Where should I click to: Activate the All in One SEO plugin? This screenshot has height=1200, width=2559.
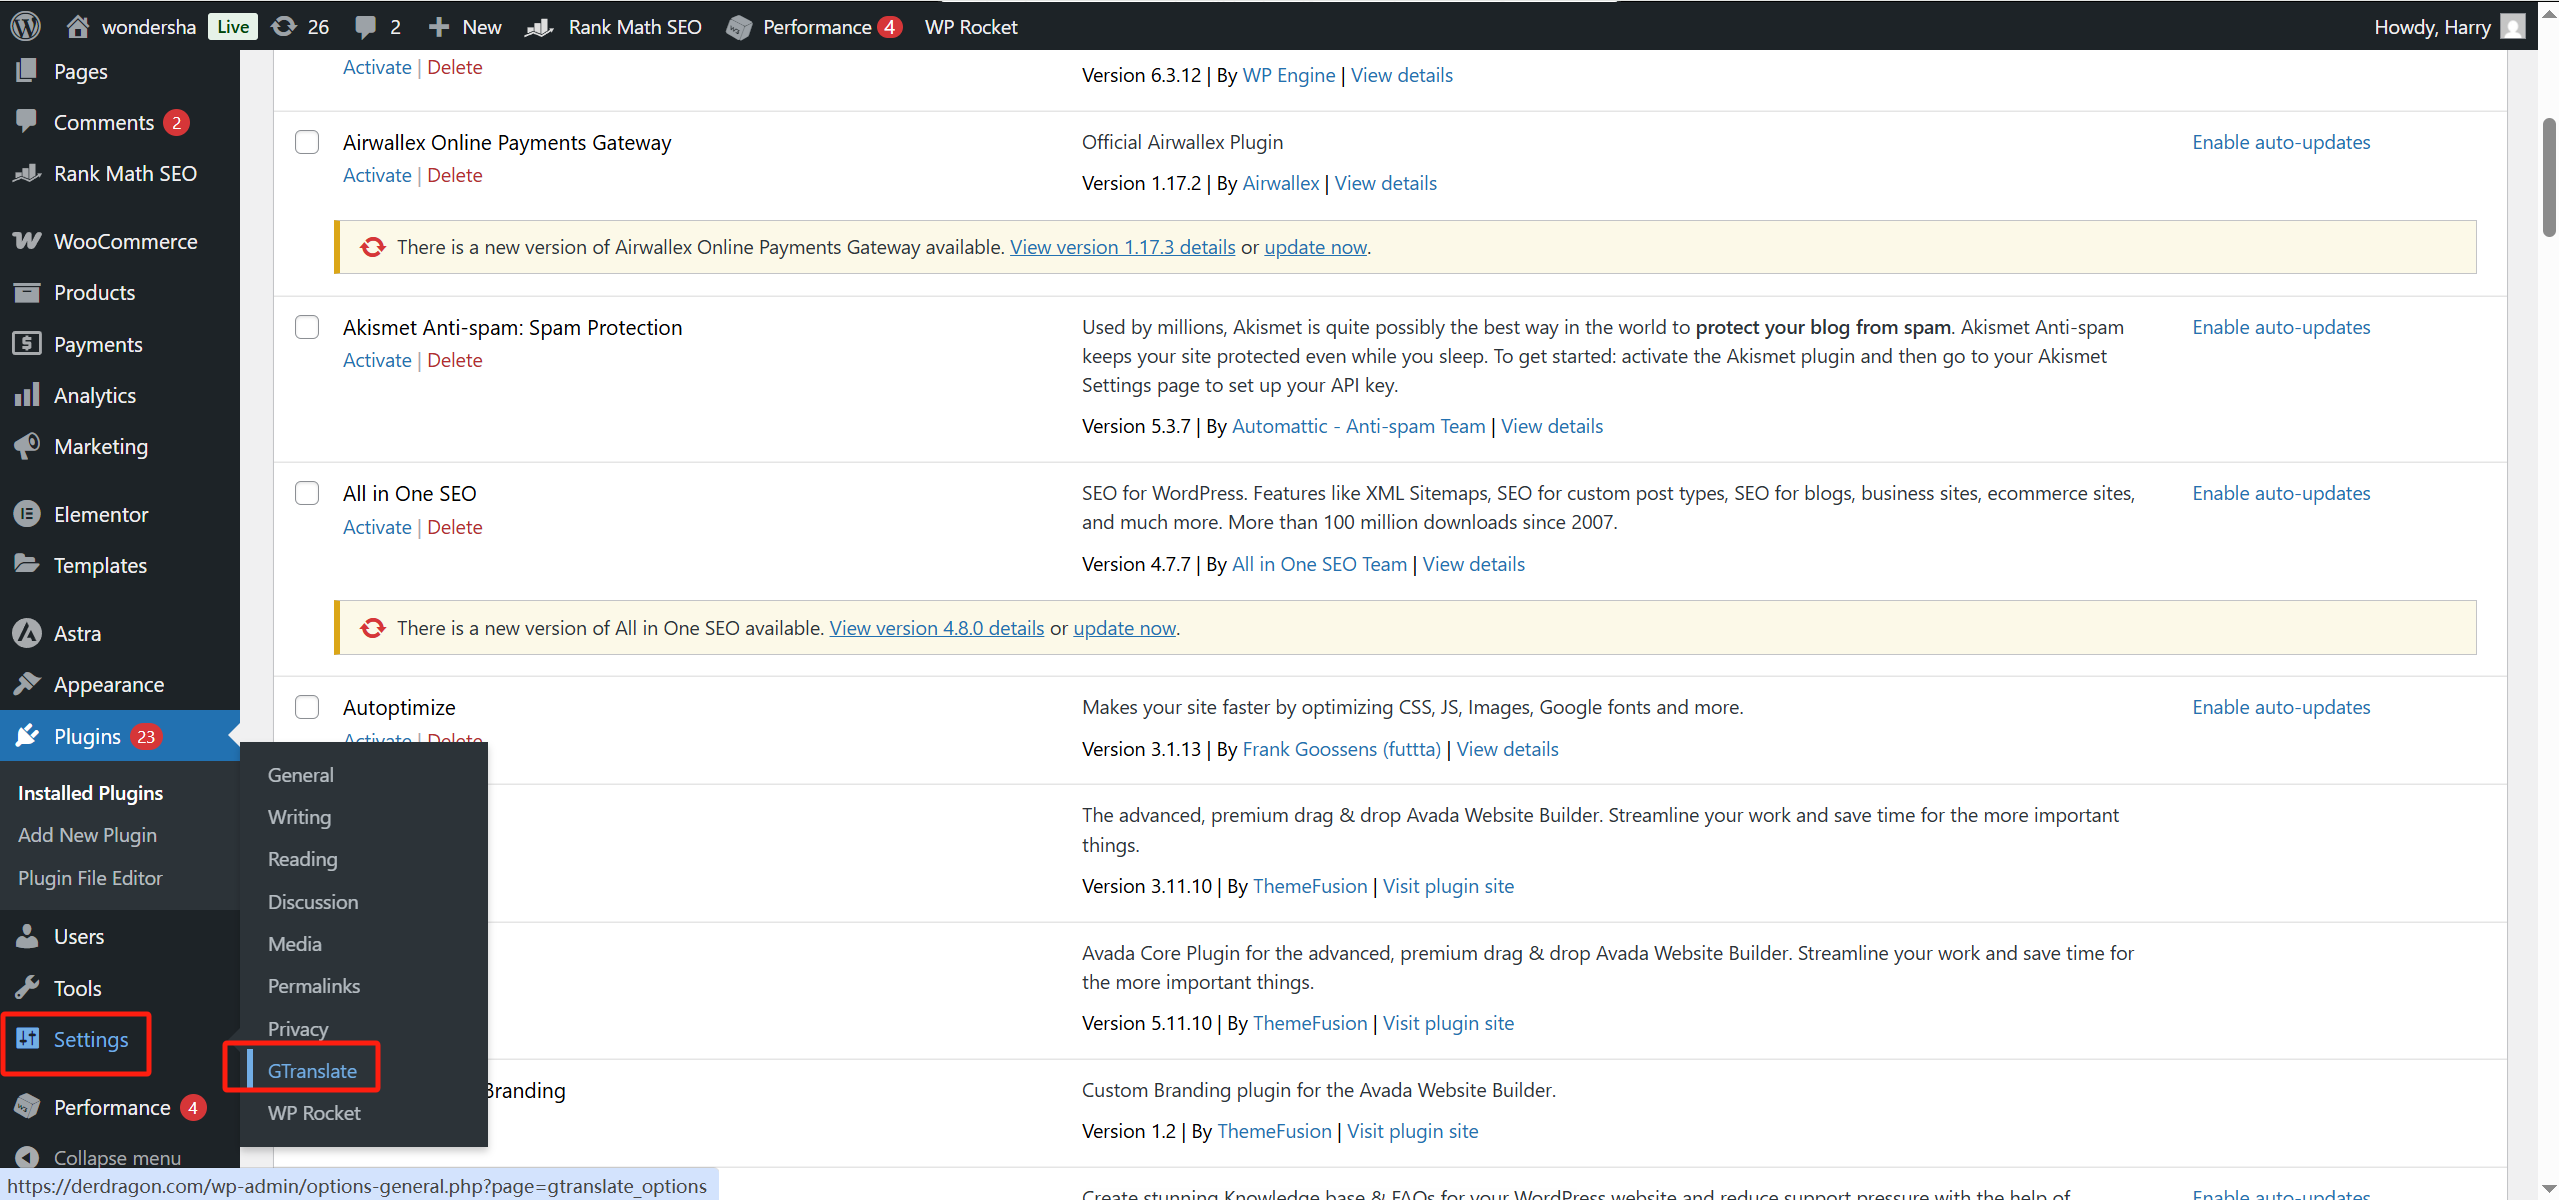[377, 527]
